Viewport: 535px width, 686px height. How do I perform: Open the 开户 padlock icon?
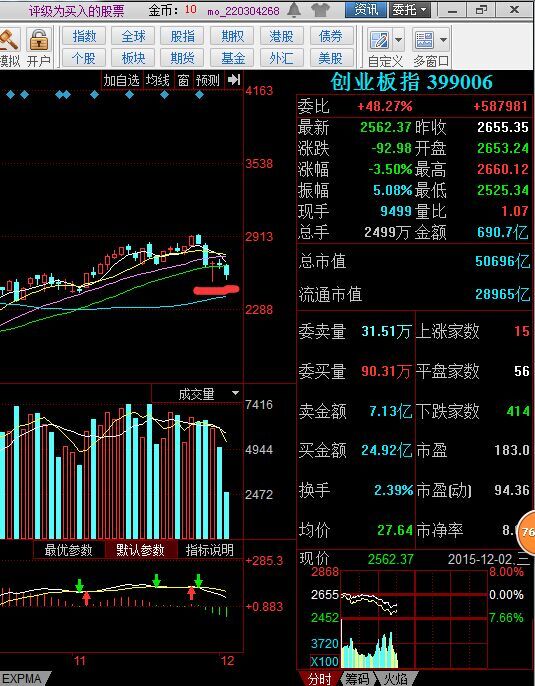tap(38, 40)
